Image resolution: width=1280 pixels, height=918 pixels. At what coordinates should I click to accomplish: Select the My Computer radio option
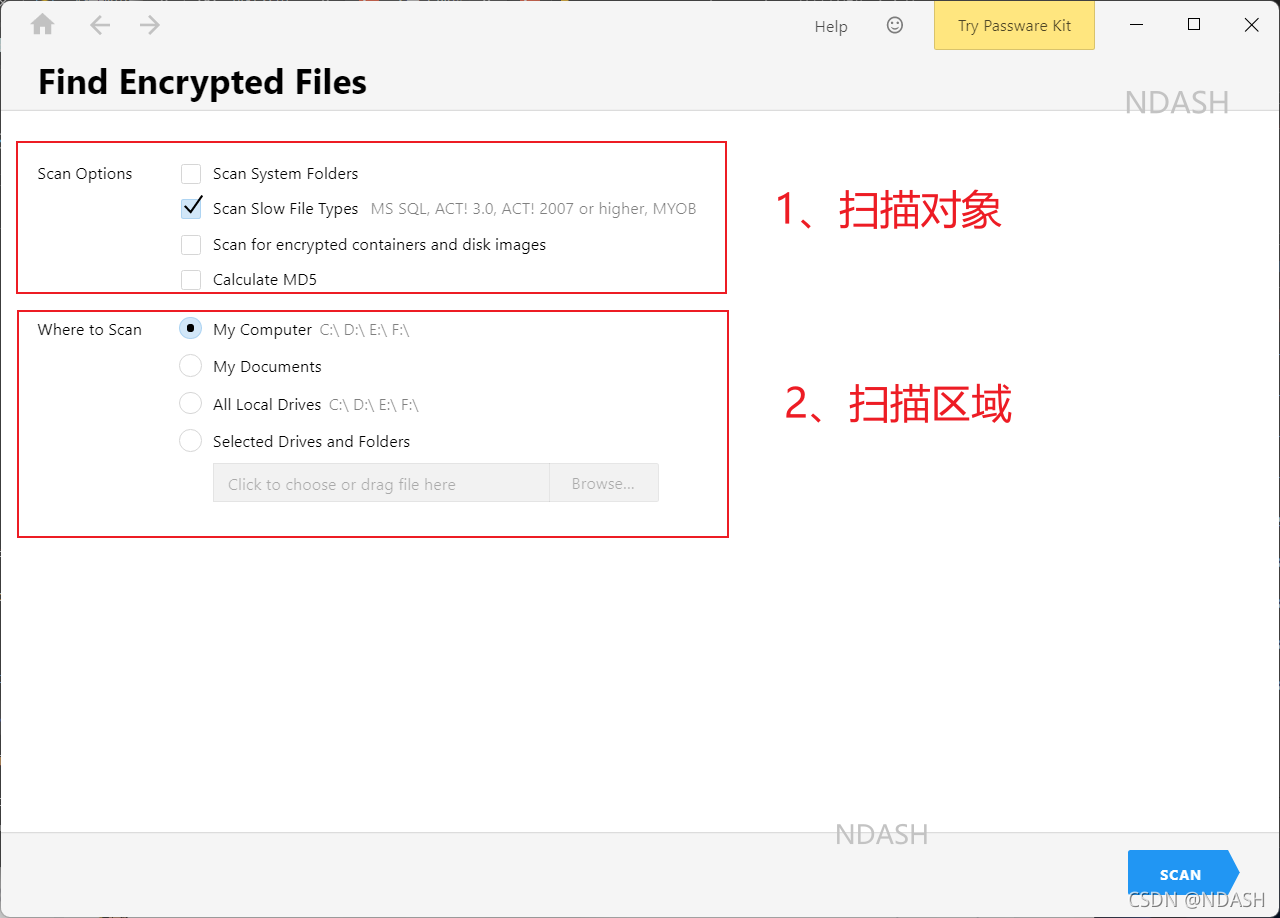click(x=190, y=328)
